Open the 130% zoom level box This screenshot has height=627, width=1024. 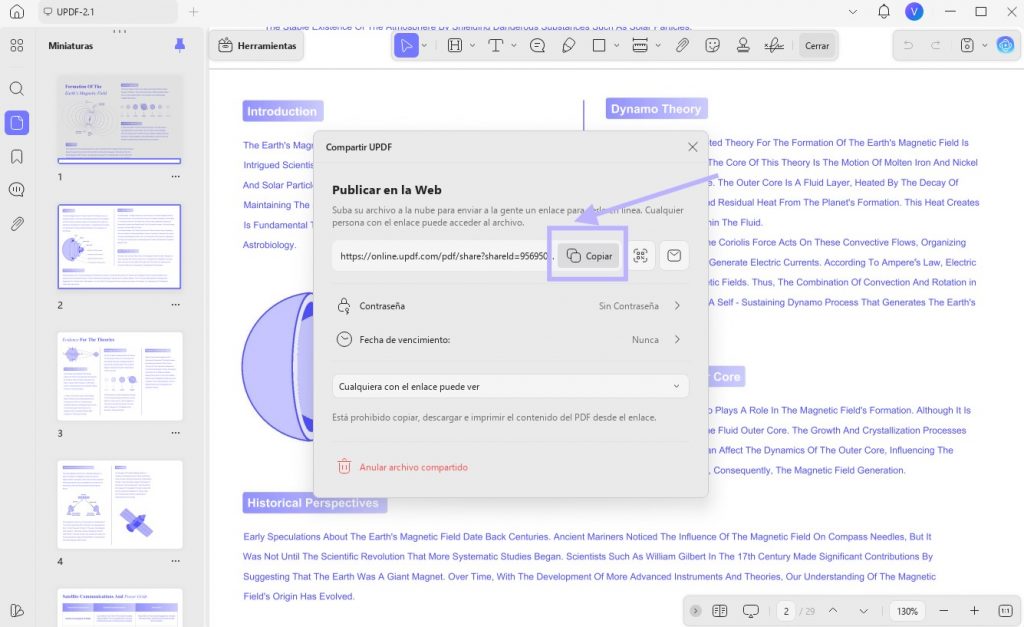(x=907, y=611)
